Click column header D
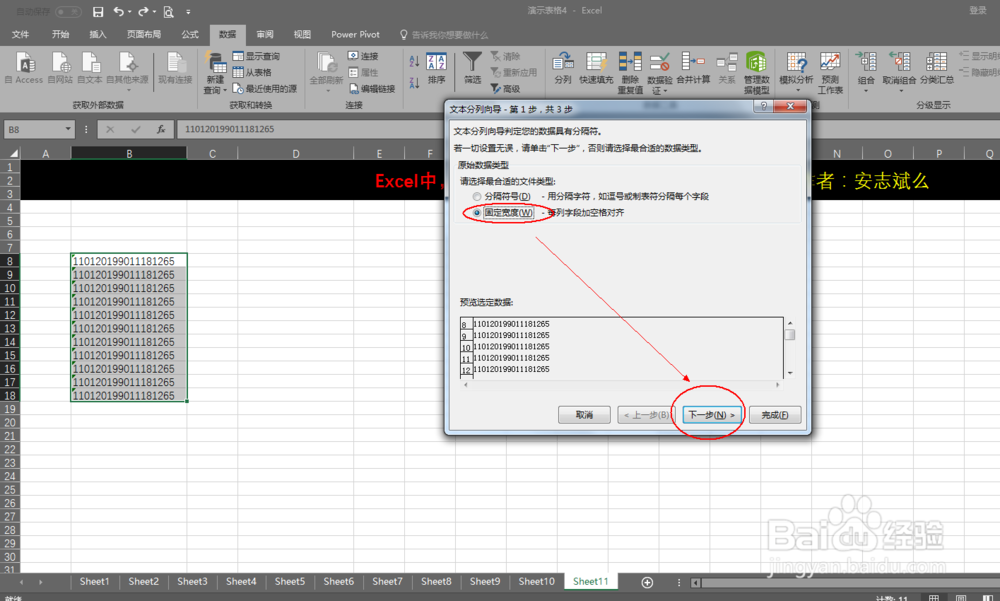Image resolution: width=1000 pixels, height=601 pixels. click(x=296, y=153)
